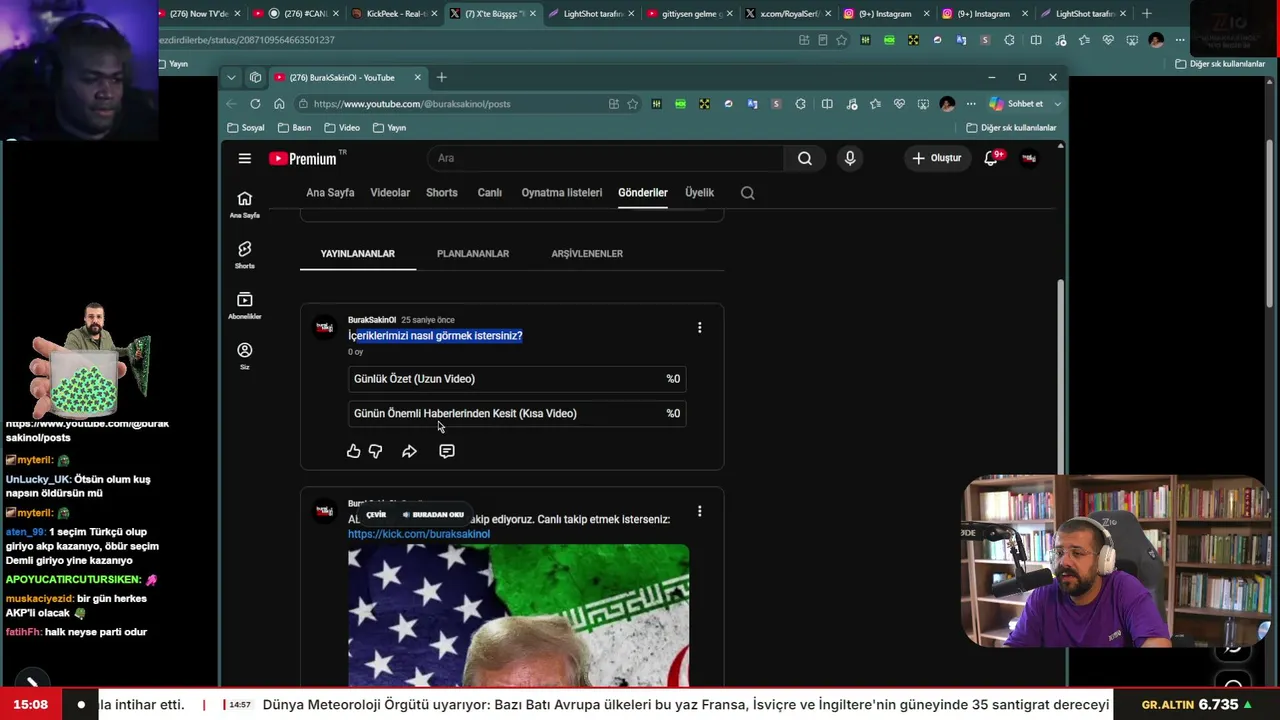Open the YouTube account avatar menu
This screenshot has height=720, width=1280.
[1029, 158]
